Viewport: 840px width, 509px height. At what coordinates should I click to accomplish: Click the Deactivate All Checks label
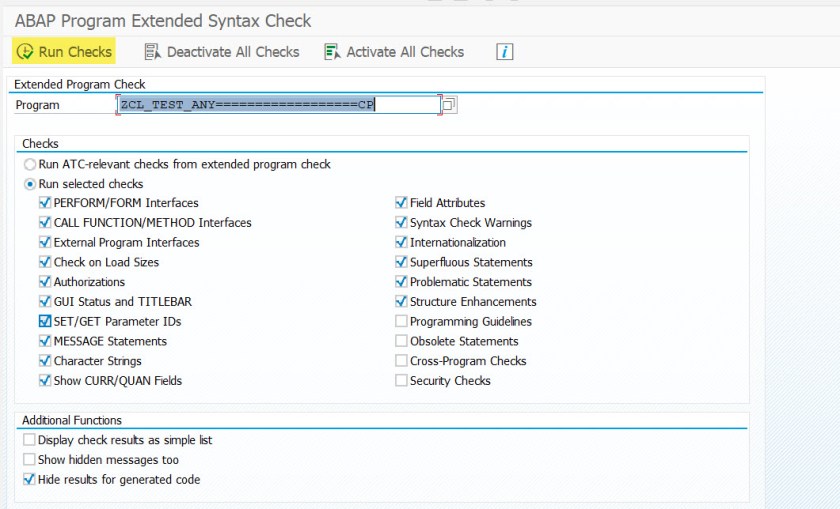tap(232, 51)
